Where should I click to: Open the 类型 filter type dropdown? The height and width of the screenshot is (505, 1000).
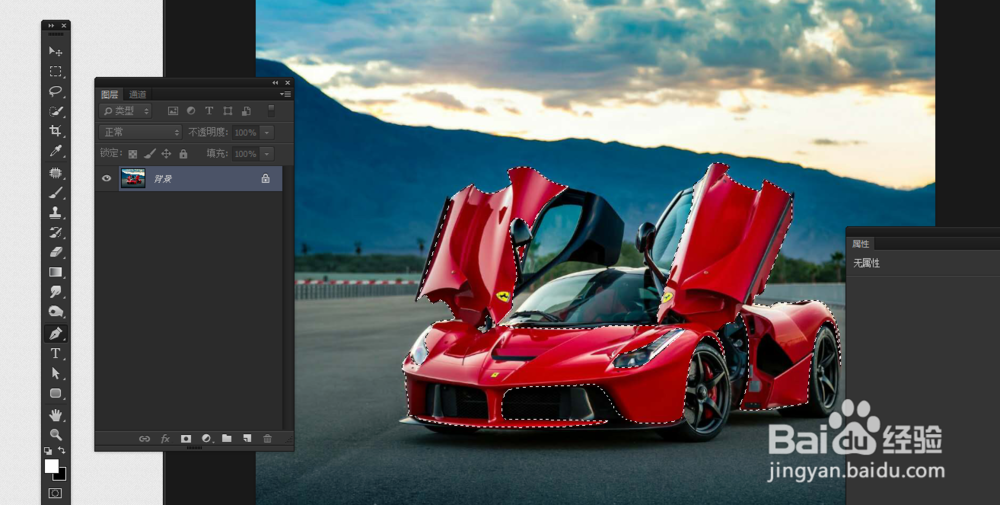126,111
